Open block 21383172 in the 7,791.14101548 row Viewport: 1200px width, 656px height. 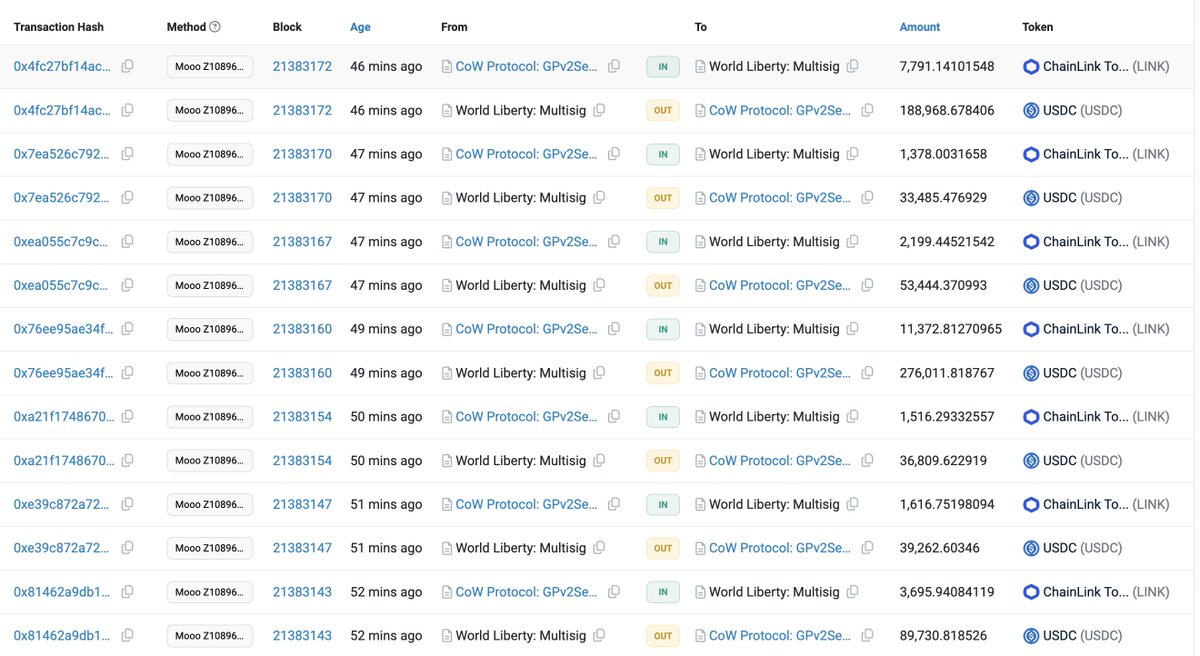point(302,66)
